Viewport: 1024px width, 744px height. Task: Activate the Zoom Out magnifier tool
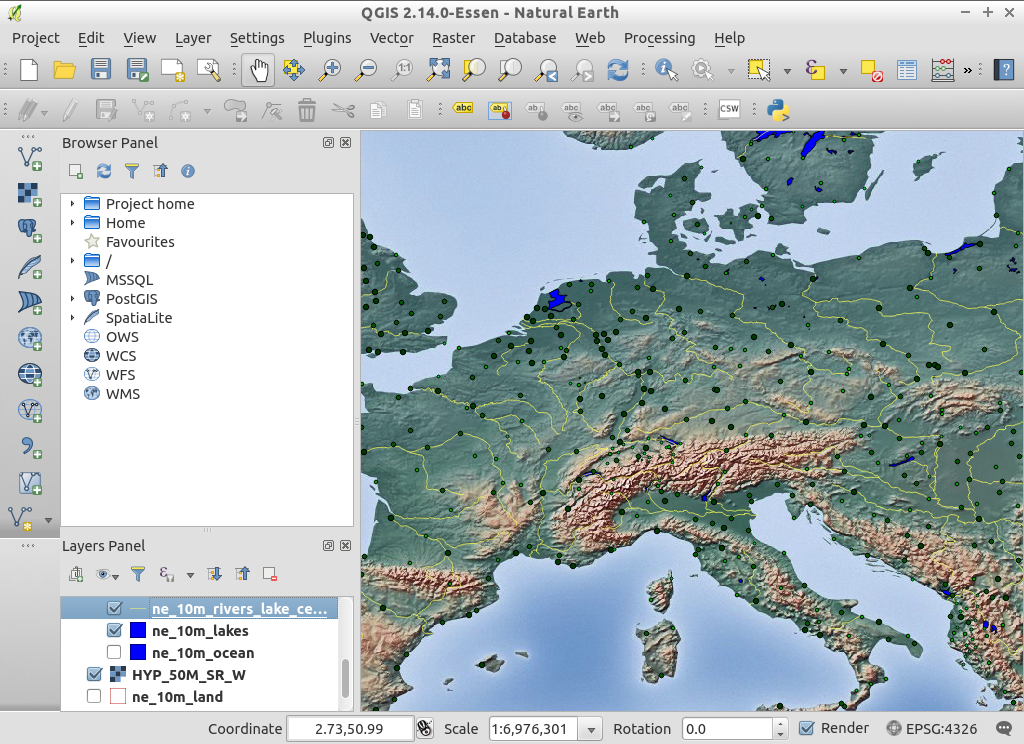coord(366,69)
